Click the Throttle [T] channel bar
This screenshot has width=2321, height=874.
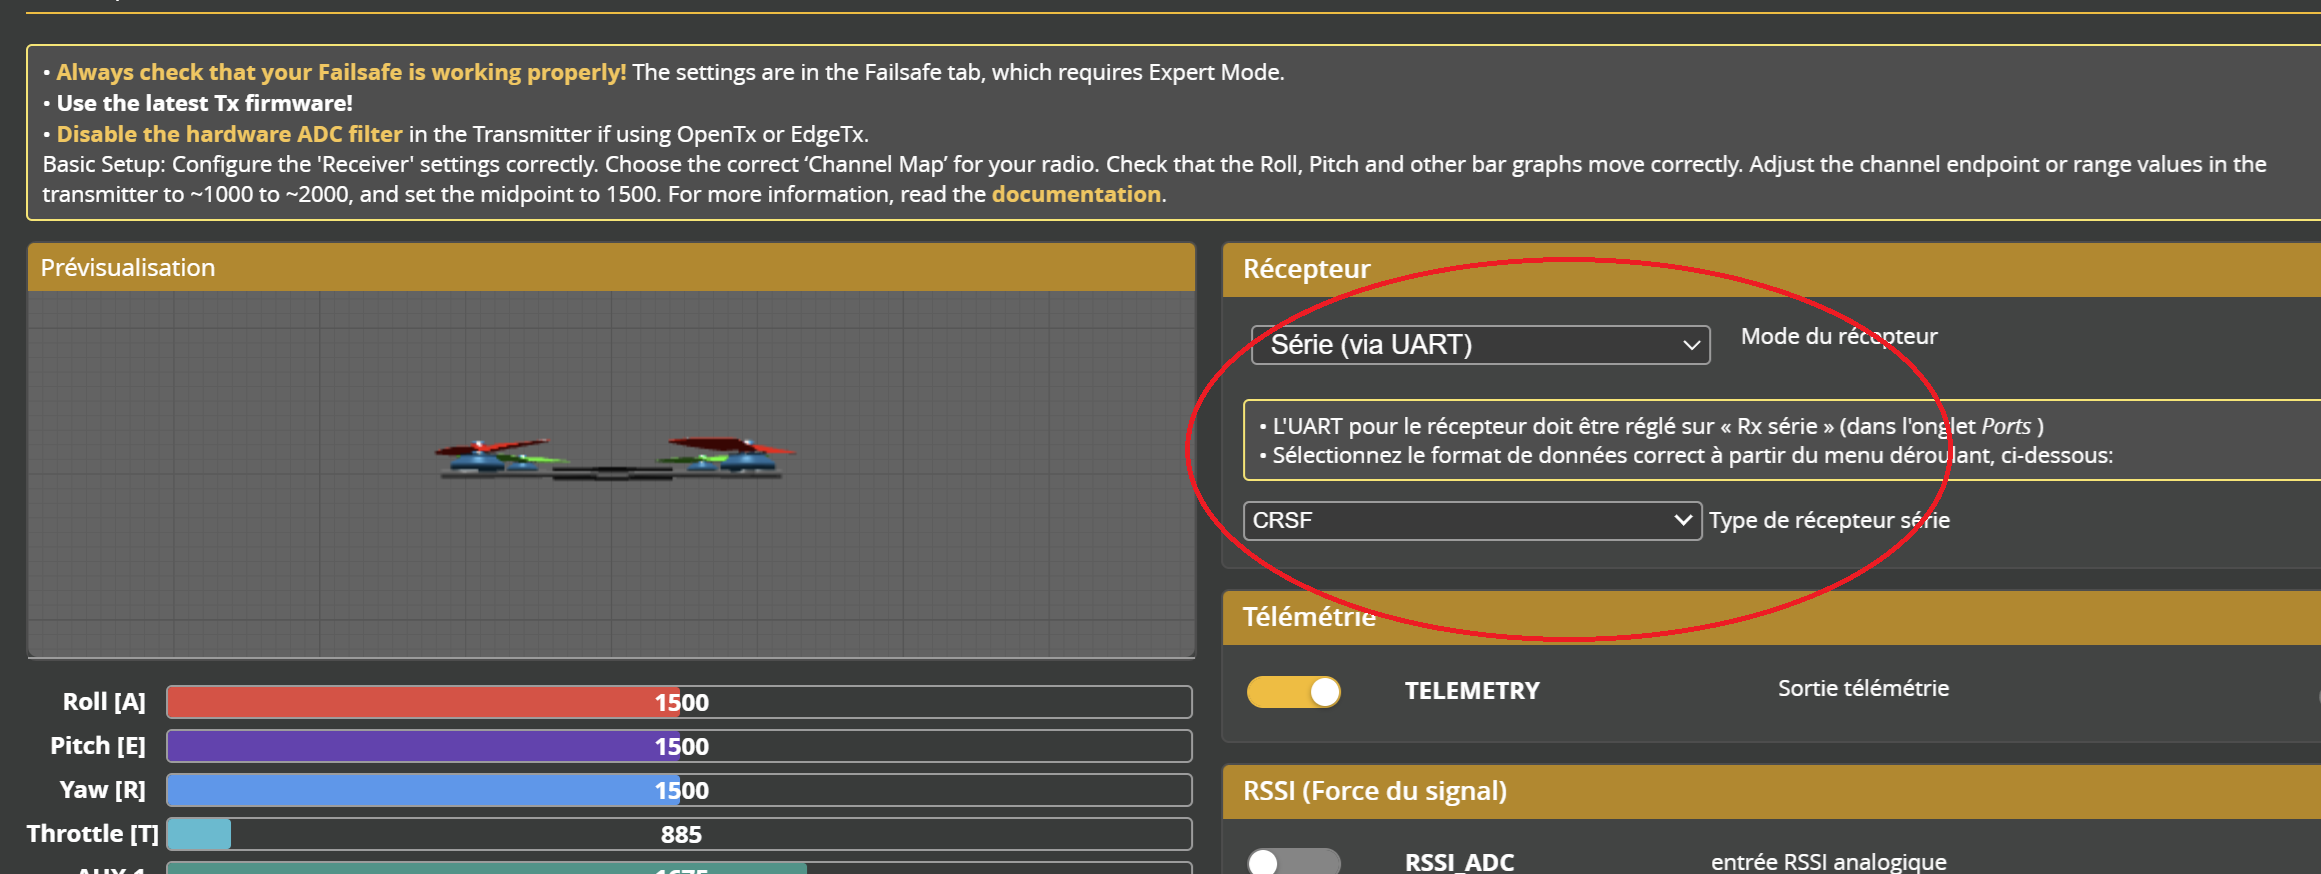coord(679,834)
